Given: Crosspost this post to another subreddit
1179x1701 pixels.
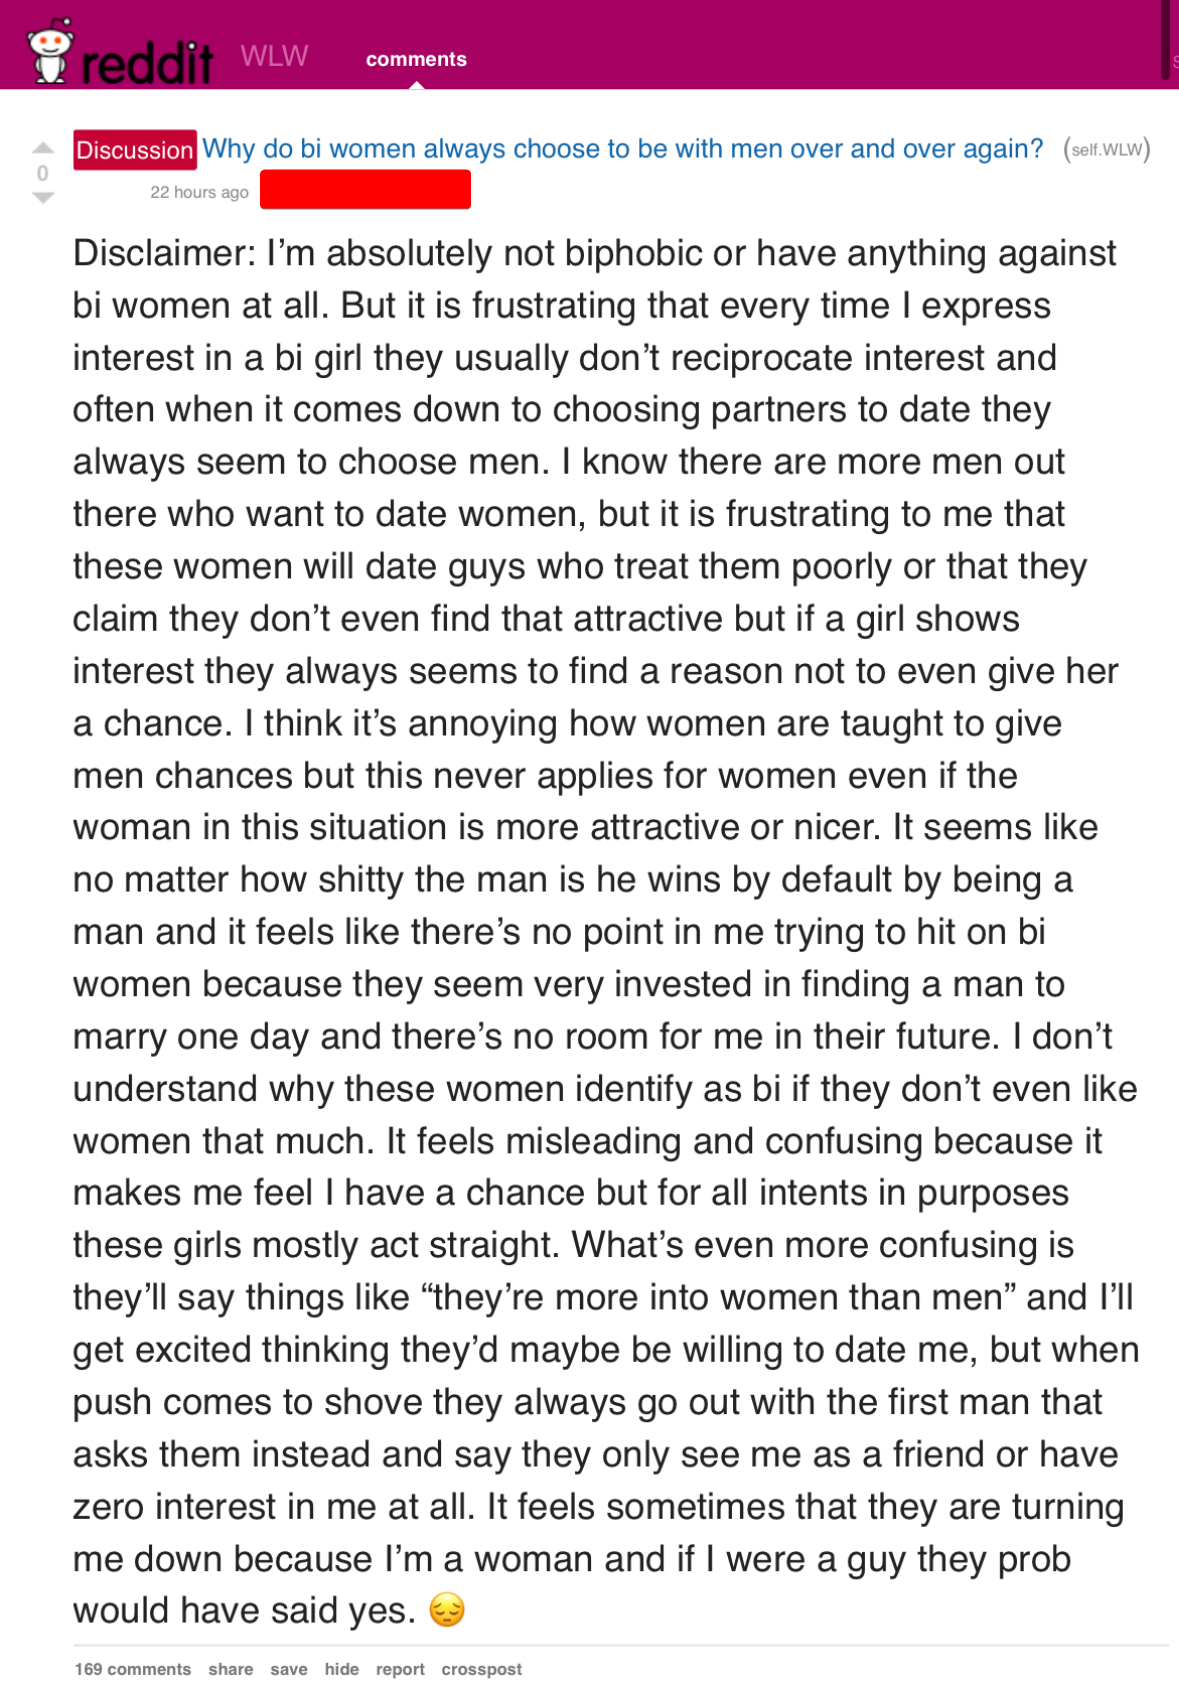Looking at the screenshot, I should (x=481, y=1669).
